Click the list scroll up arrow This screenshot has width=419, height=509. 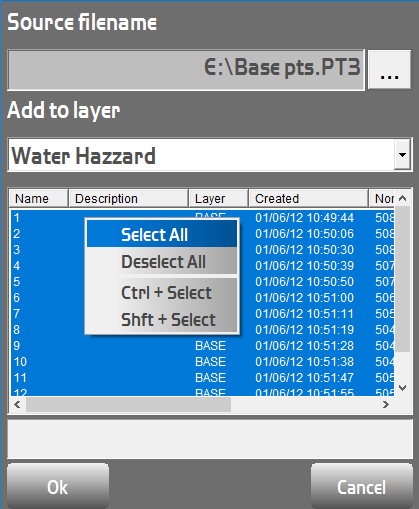(x=403, y=199)
